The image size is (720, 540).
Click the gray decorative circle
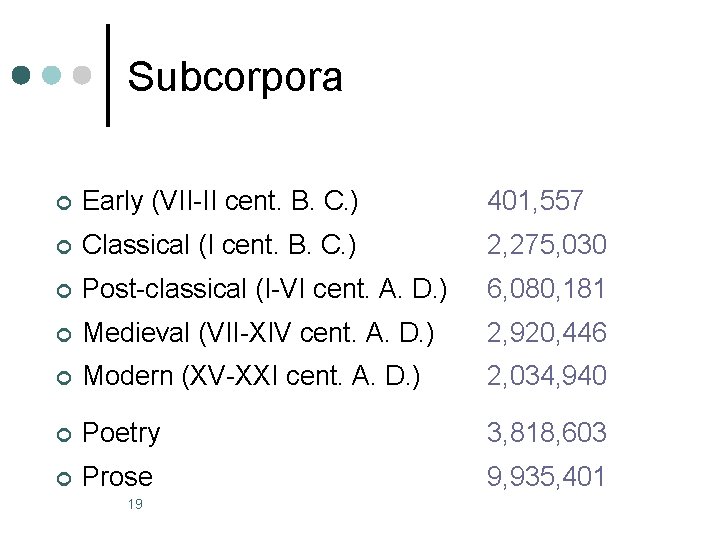83,75
